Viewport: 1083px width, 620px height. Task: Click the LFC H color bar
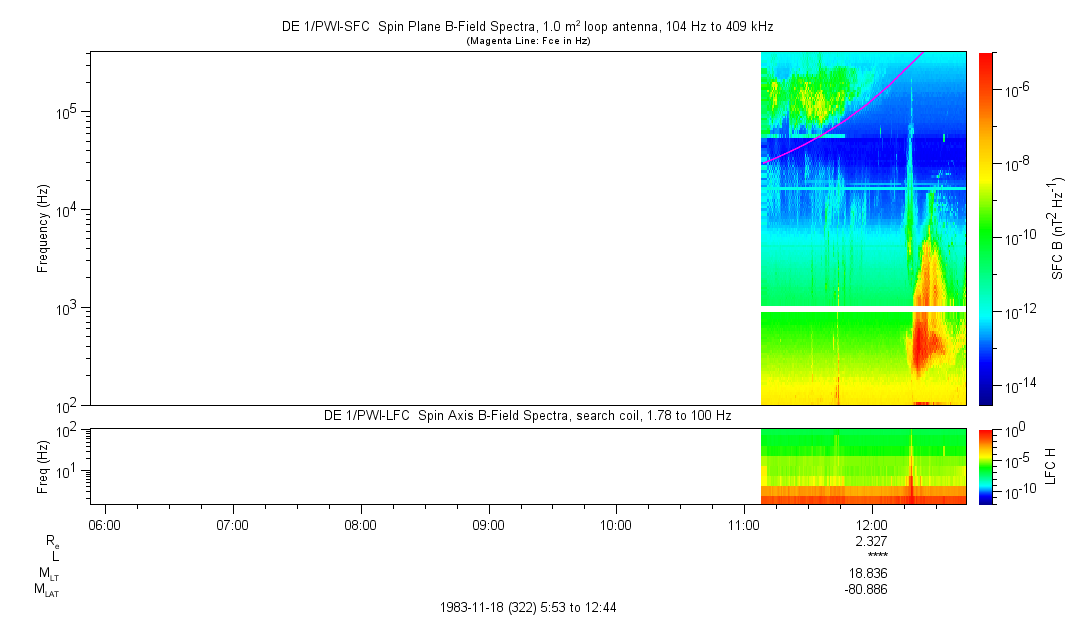985,466
